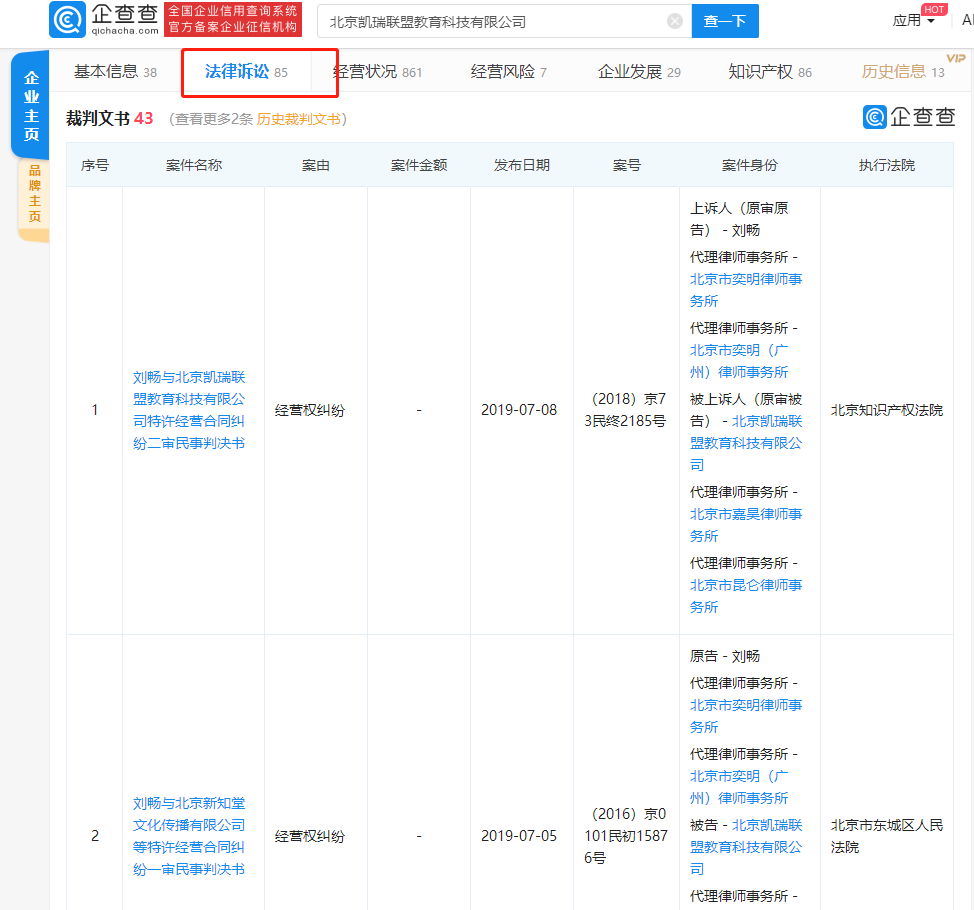Click the 查一下 search button
This screenshot has height=910, width=974.
point(725,21)
